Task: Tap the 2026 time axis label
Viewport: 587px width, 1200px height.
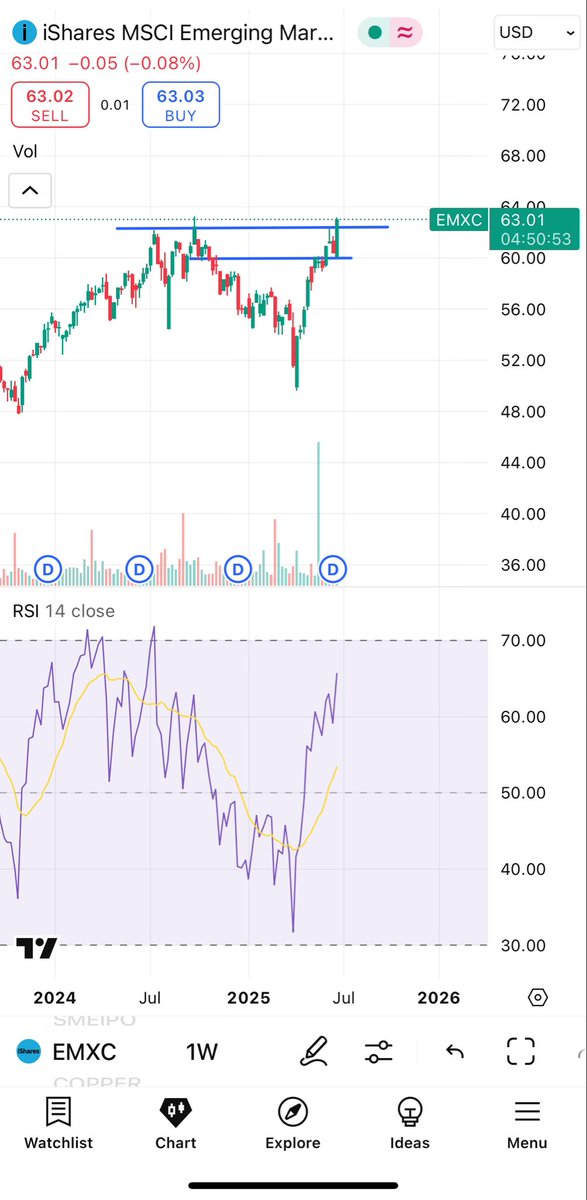Action: point(438,998)
